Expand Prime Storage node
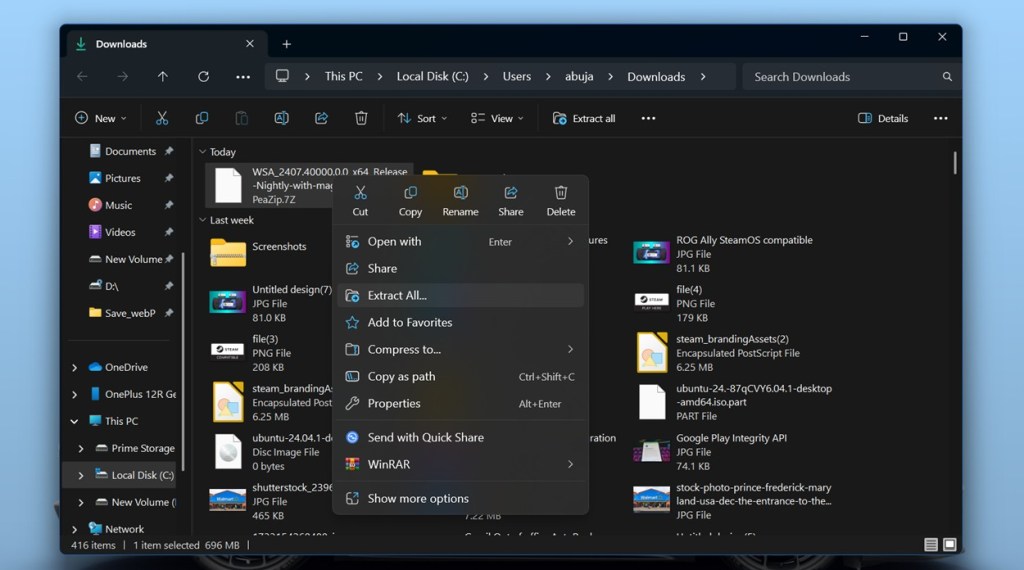 (81, 449)
